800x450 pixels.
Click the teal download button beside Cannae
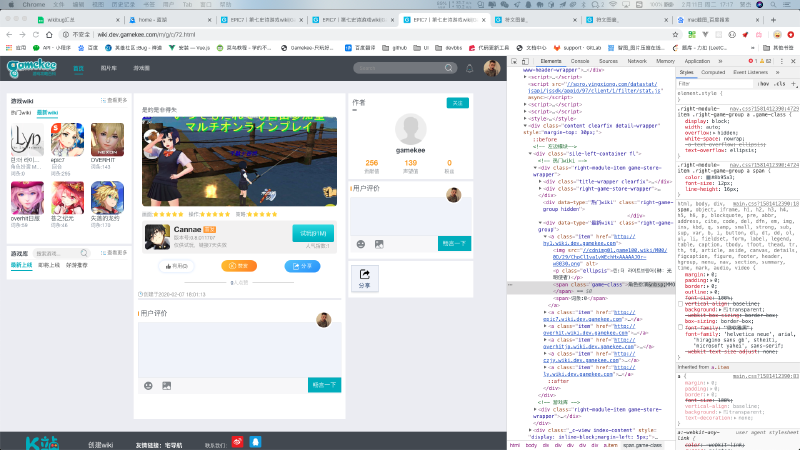tap(313, 233)
